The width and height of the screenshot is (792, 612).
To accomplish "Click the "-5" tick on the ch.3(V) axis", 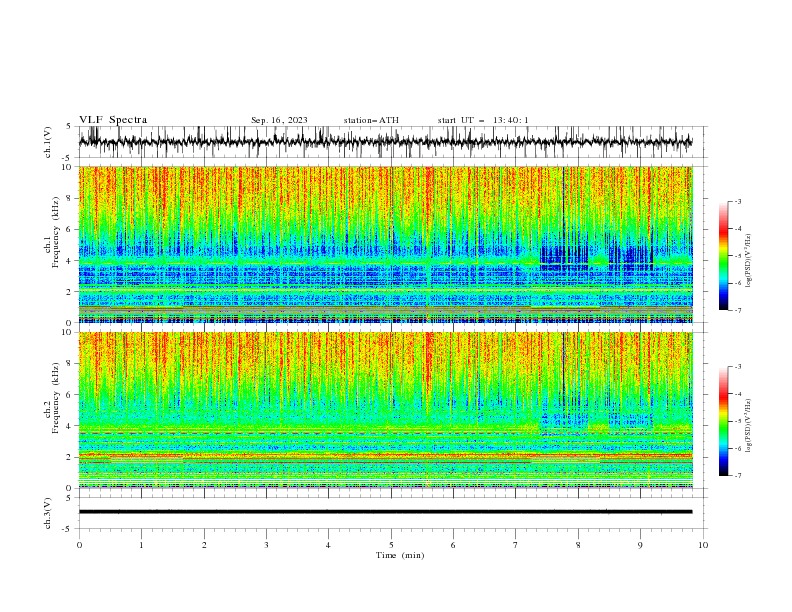I will [x=68, y=529].
